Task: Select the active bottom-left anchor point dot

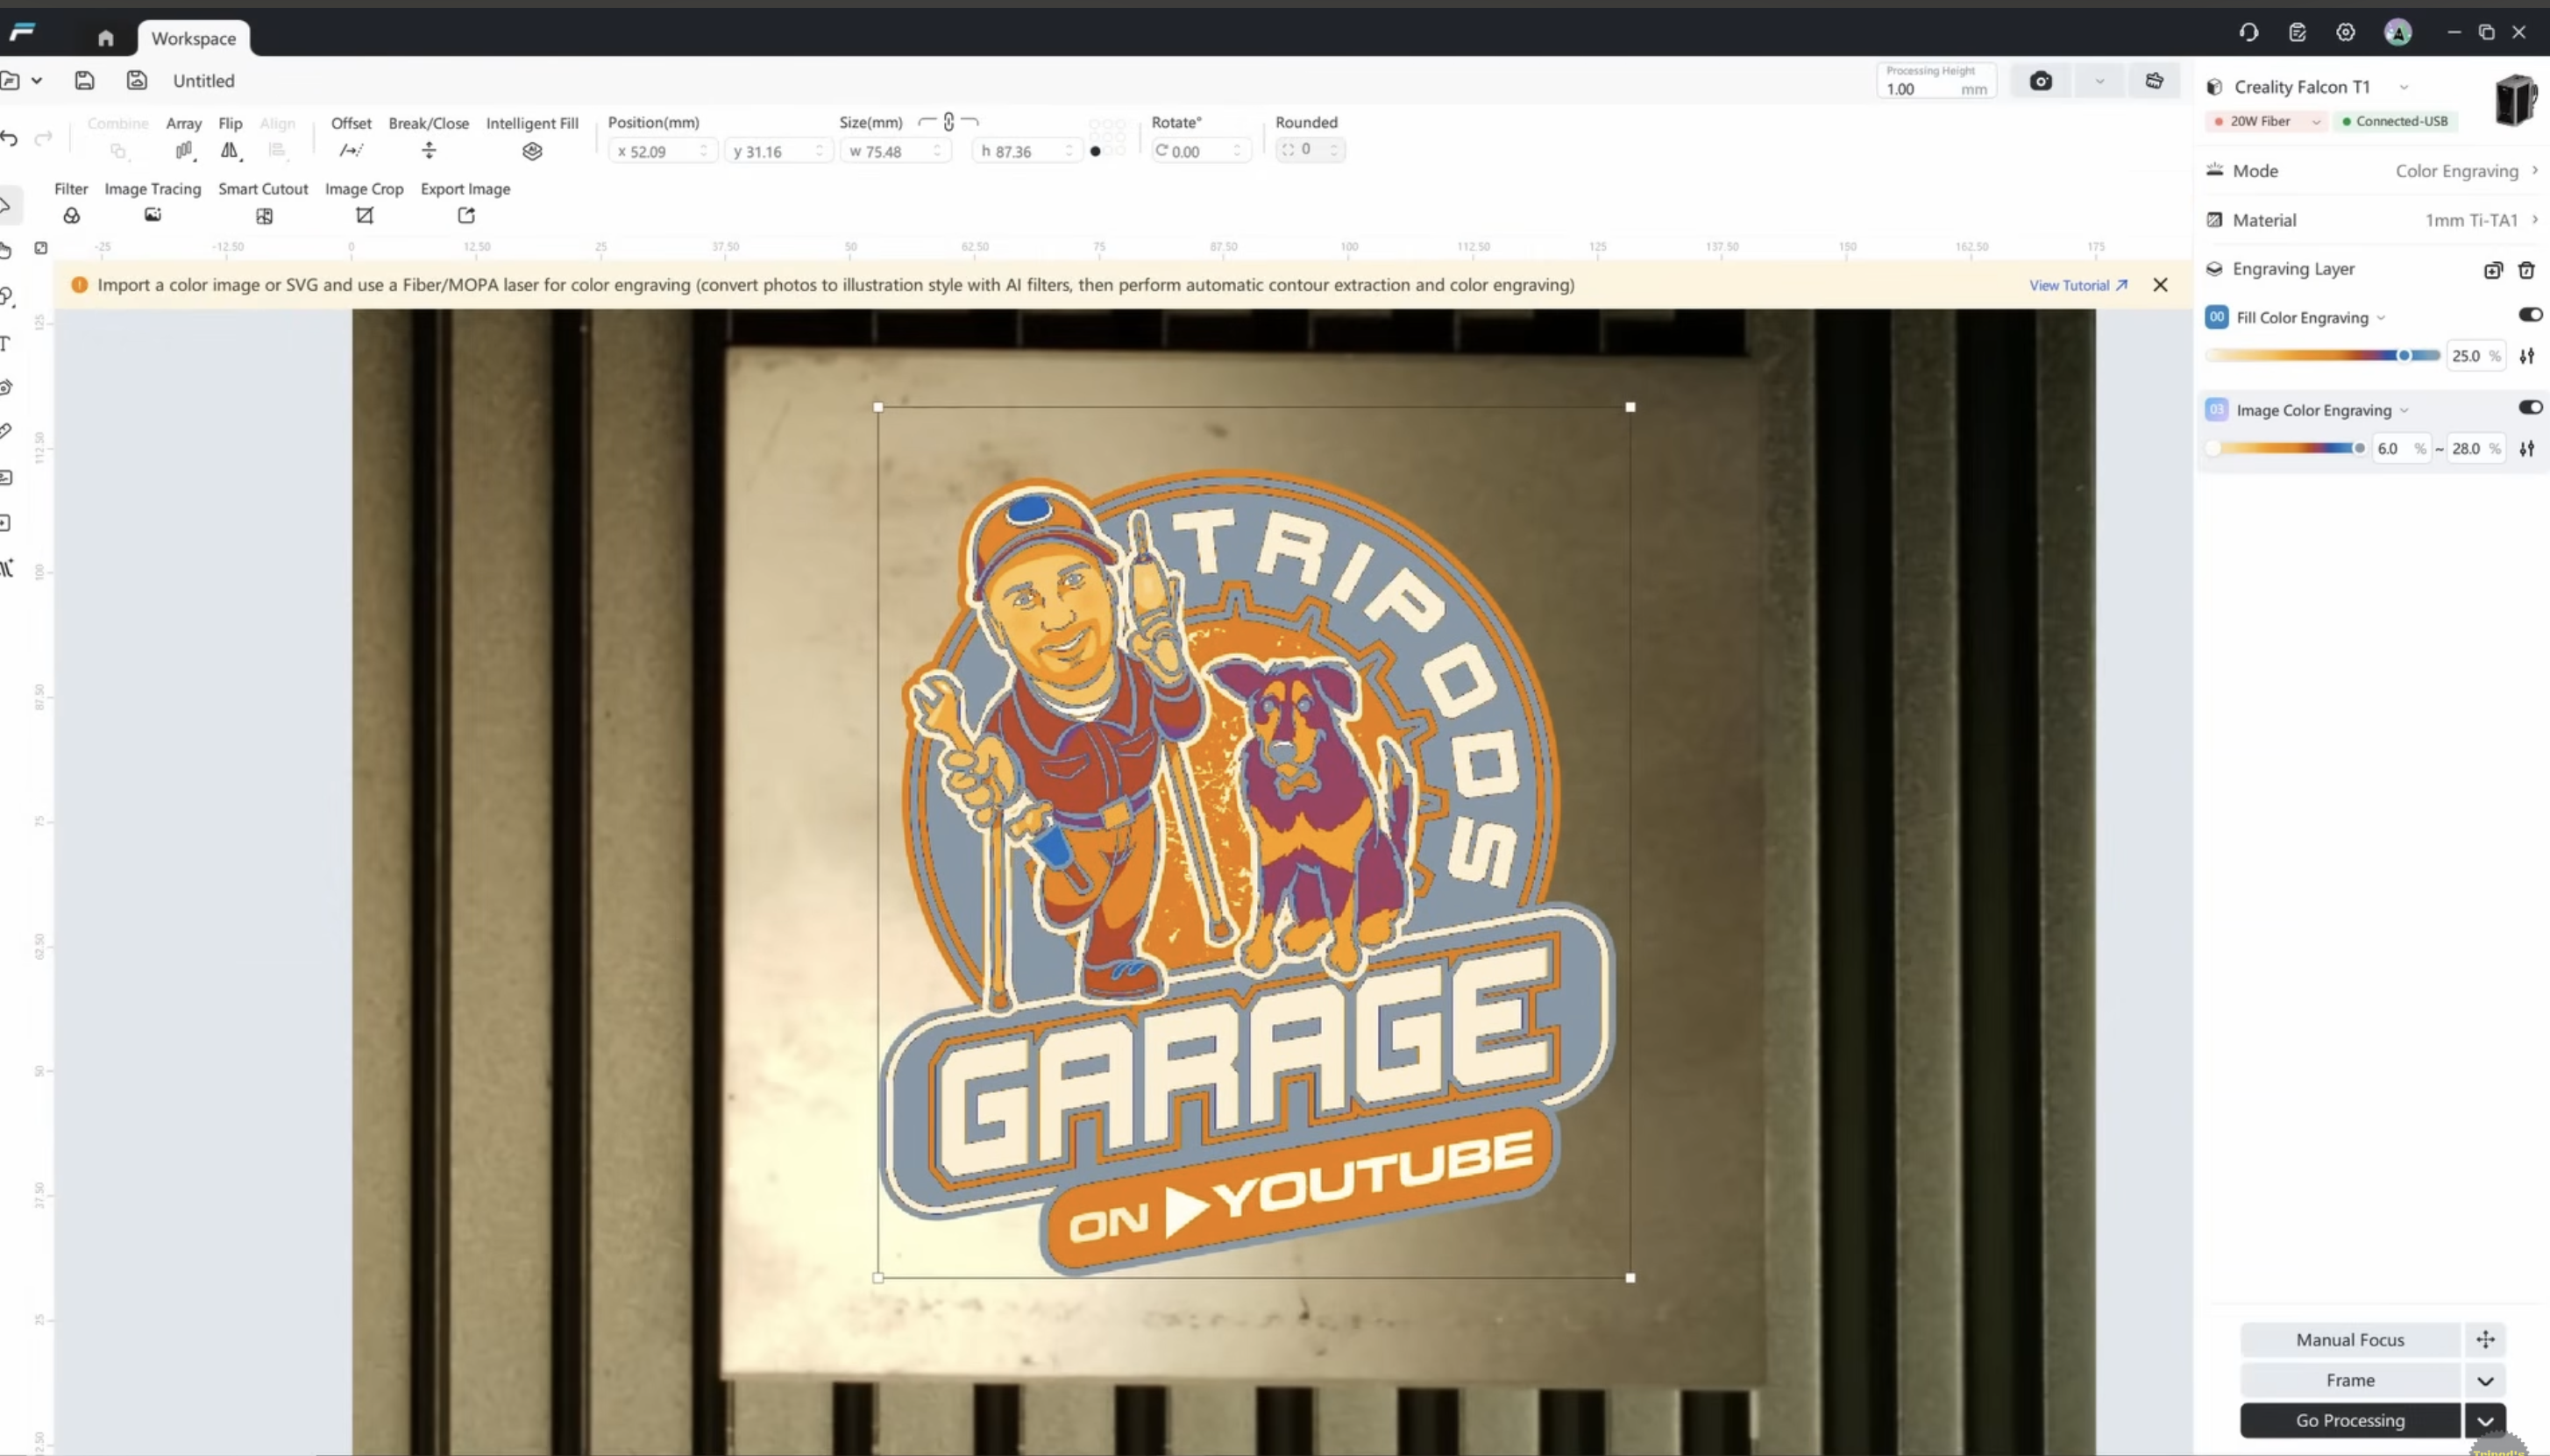Action: (x=1095, y=152)
